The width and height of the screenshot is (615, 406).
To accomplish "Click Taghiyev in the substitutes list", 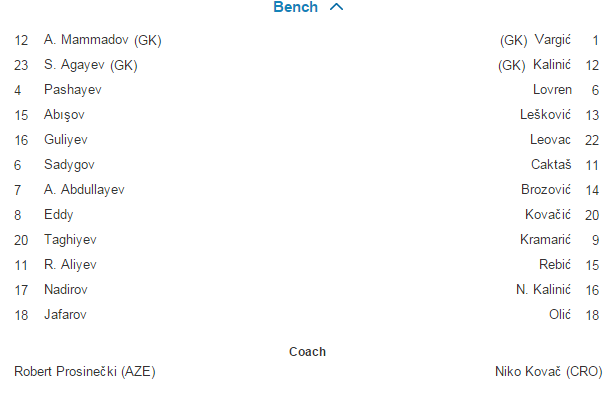I will coord(70,240).
